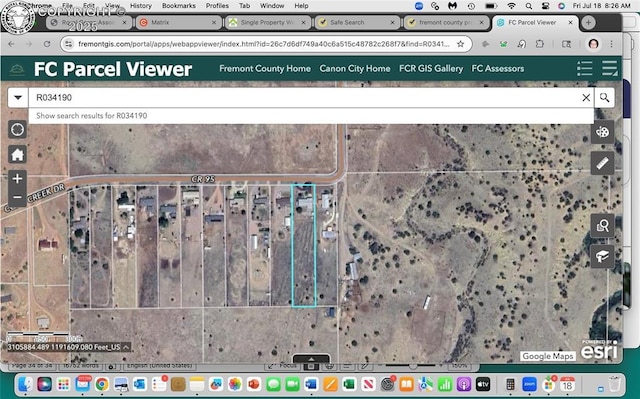Click the fremontgis.com address bar
The image size is (640, 399).
(264, 44)
